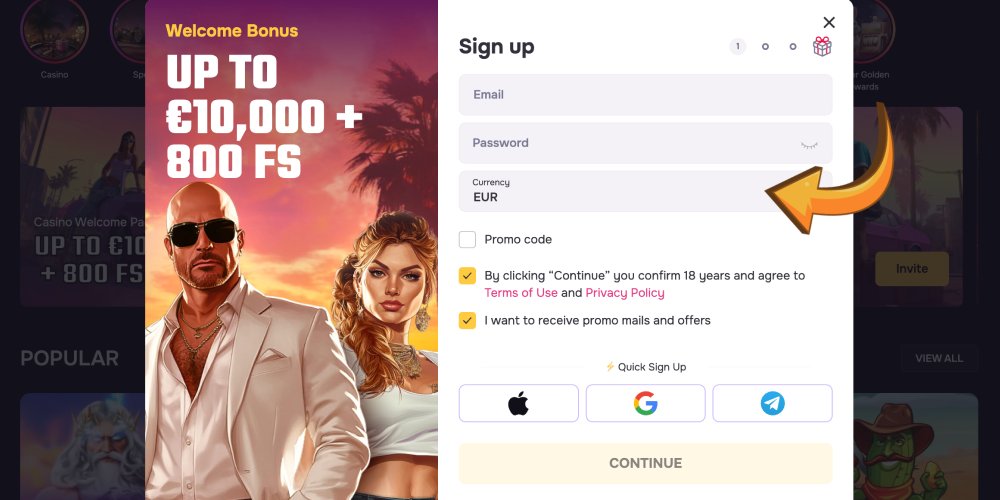Click the gift box bonus icon

tap(822, 47)
